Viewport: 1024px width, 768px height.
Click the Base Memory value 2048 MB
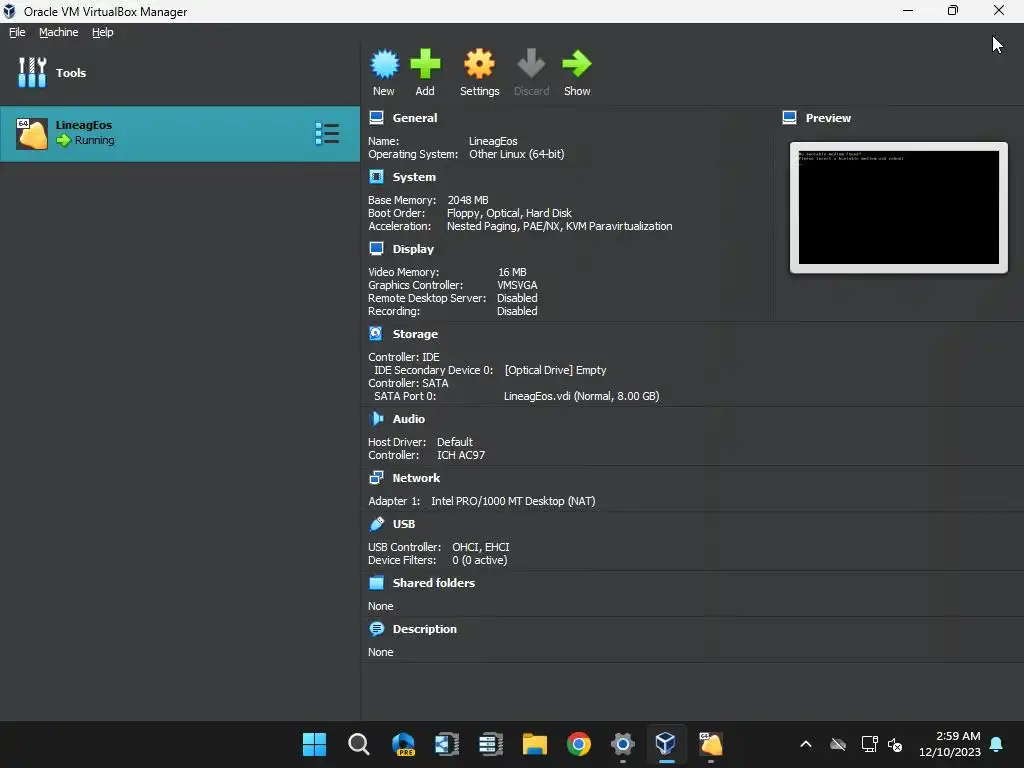pyautogui.click(x=468, y=200)
